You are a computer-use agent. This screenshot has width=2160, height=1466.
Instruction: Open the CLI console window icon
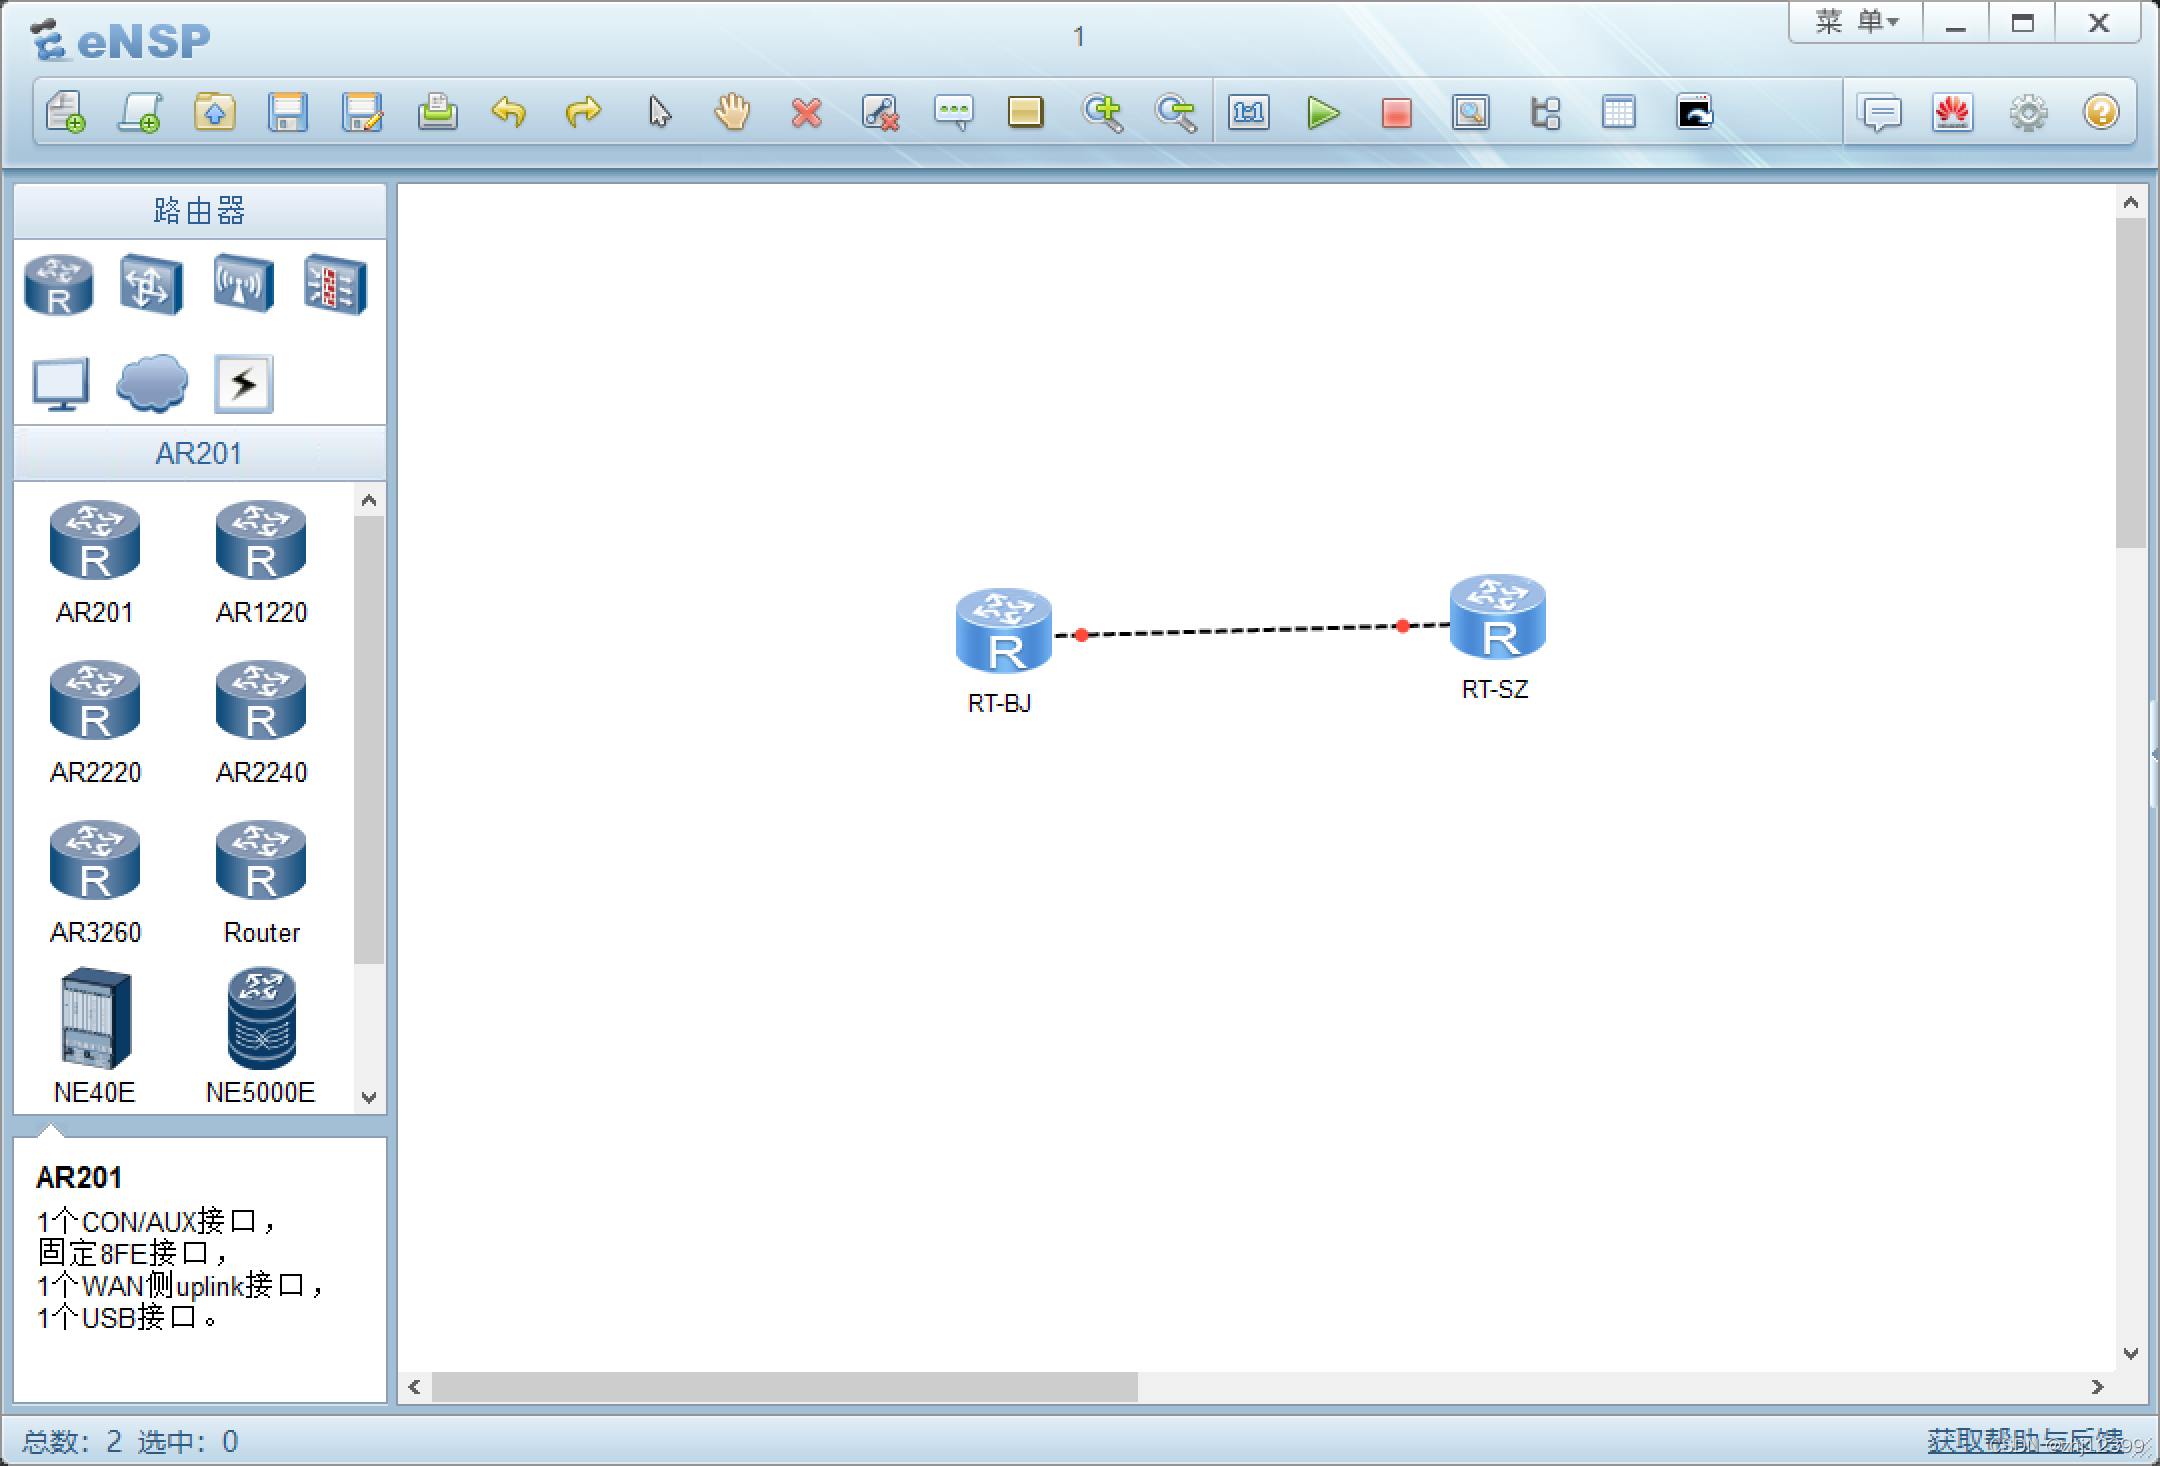pyautogui.click(x=1694, y=112)
